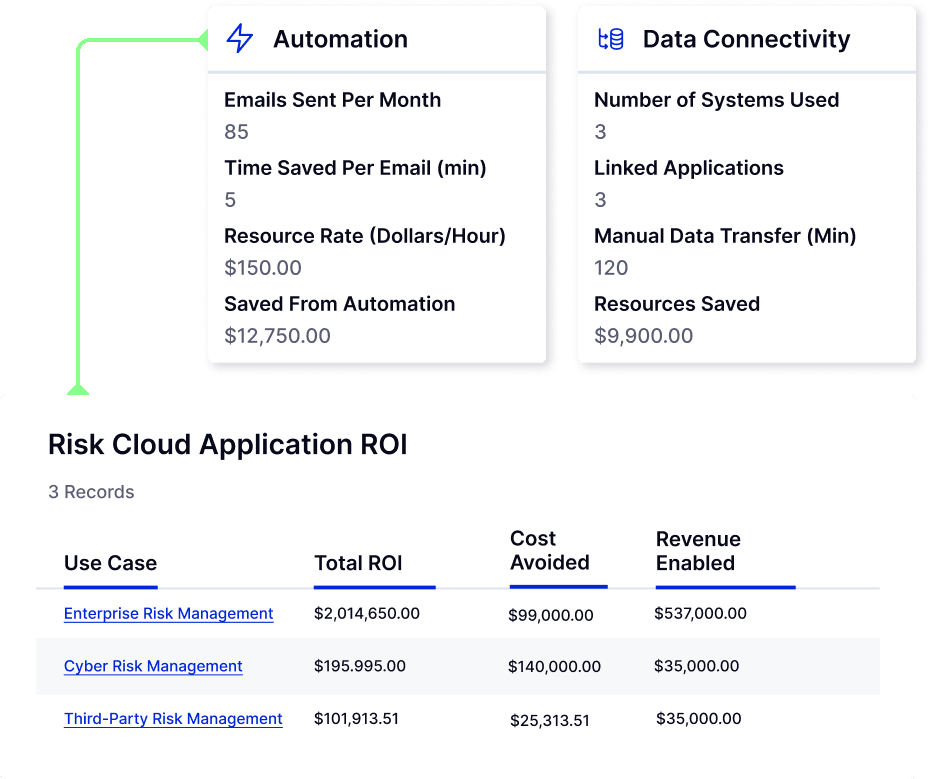Select the Automation card title

[x=340, y=39]
